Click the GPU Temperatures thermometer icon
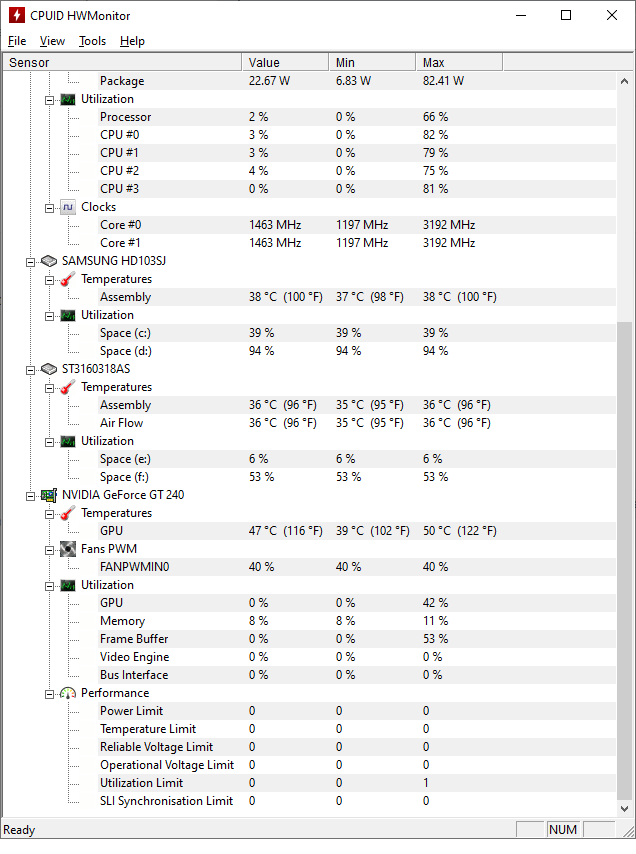 [x=68, y=513]
